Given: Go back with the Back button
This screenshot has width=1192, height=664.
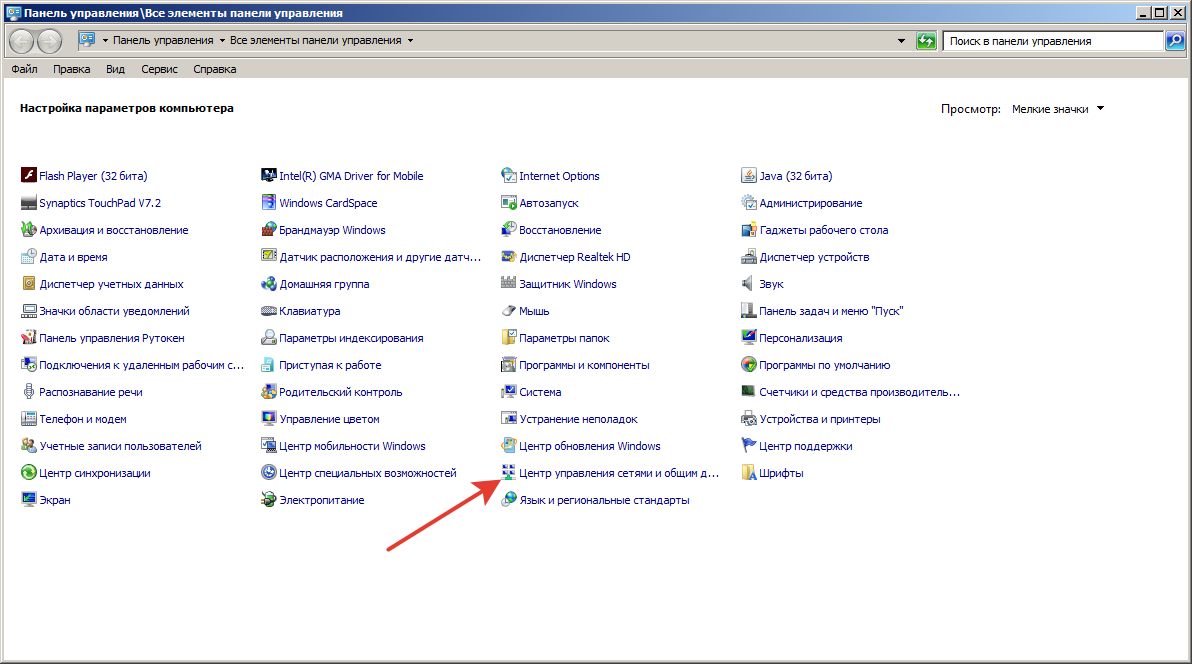Looking at the screenshot, I should [x=22, y=41].
